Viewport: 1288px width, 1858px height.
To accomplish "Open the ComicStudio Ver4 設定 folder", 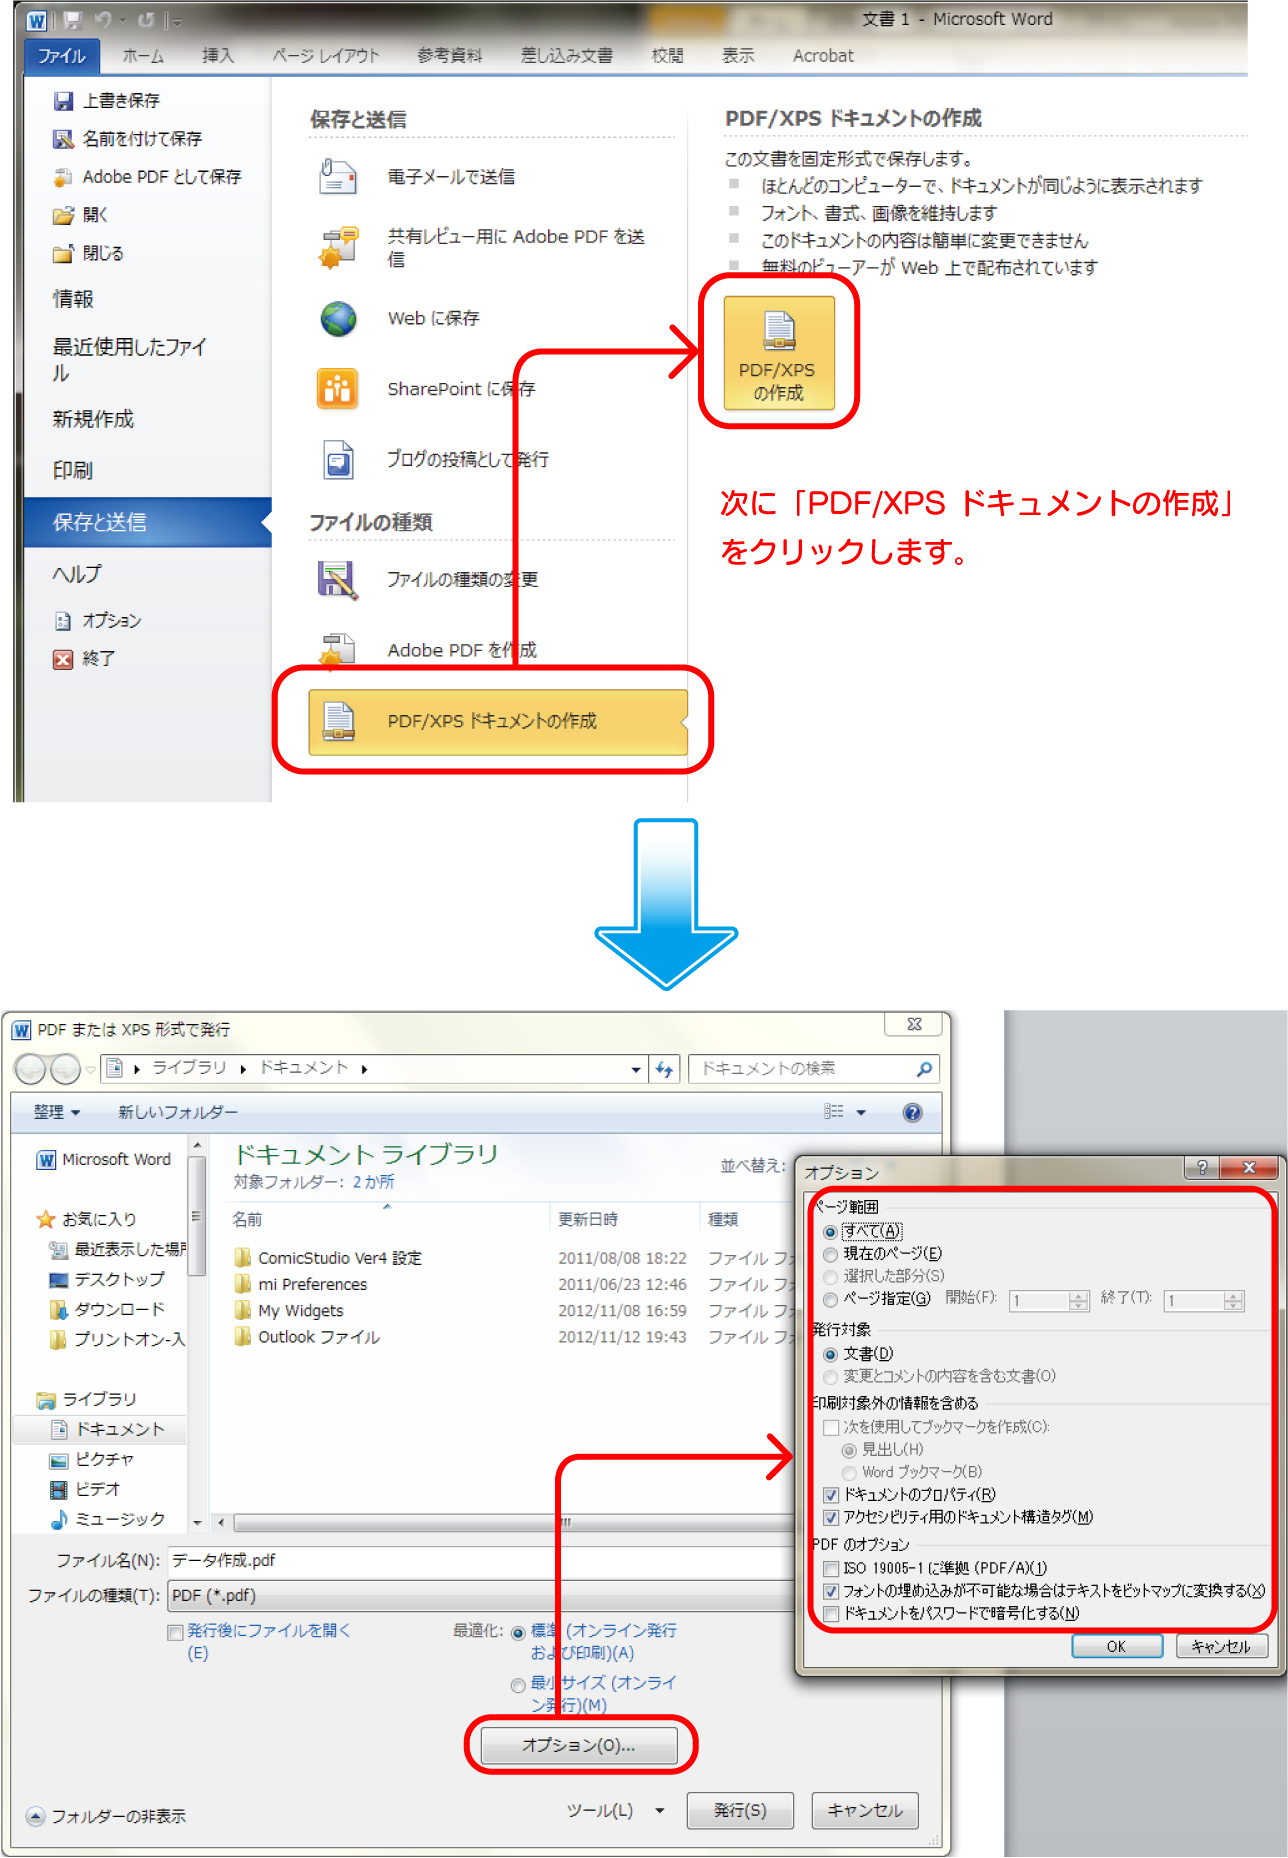I will coord(328,1258).
